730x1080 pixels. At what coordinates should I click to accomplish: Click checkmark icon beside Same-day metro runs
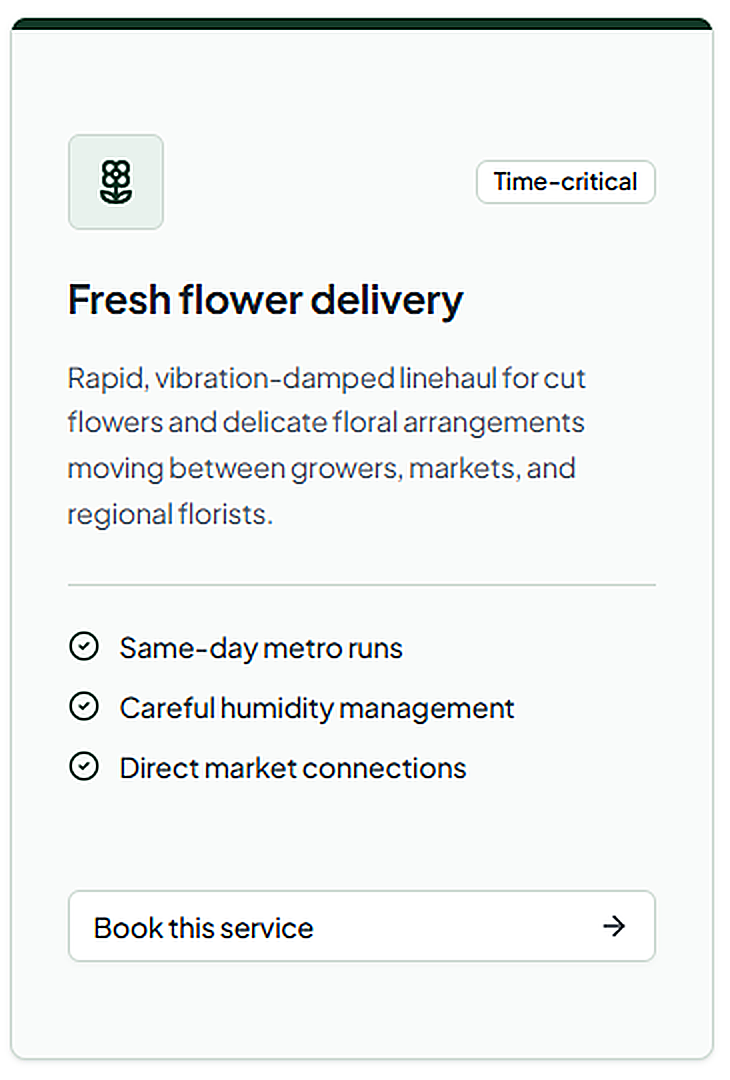pyautogui.click(x=84, y=647)
